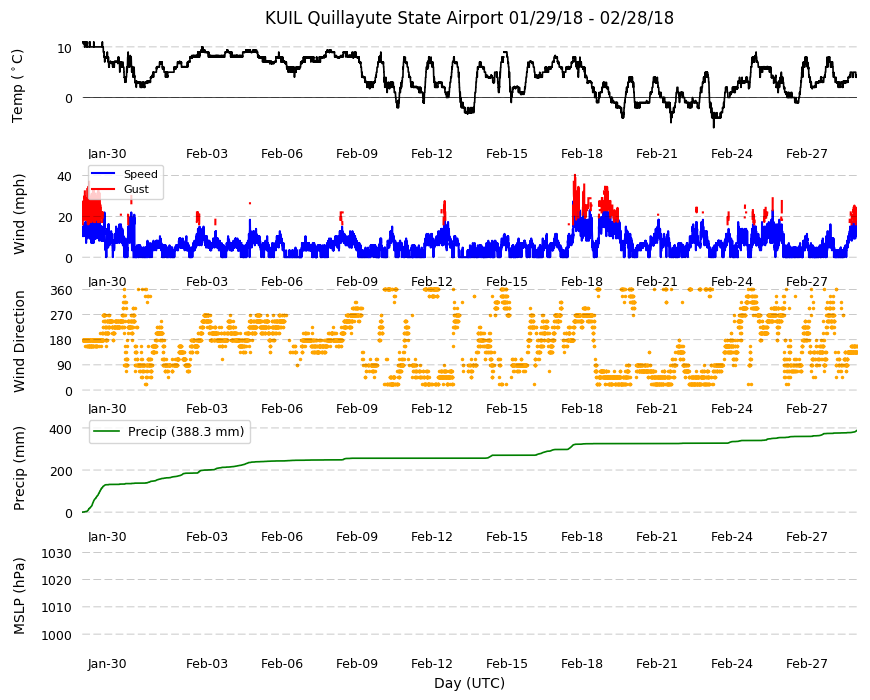The height and width of the screenshot is (700, 870).
Task: Click the MSLP (hPa) axis label
Action: click(19, 596)
